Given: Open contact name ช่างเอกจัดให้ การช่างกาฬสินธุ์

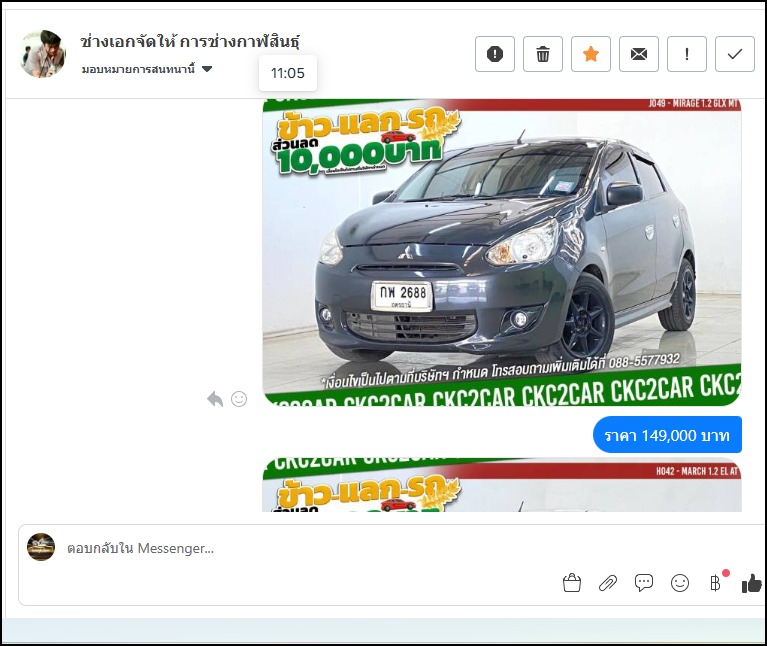Looking at the screenshot, I should [190, 42].
